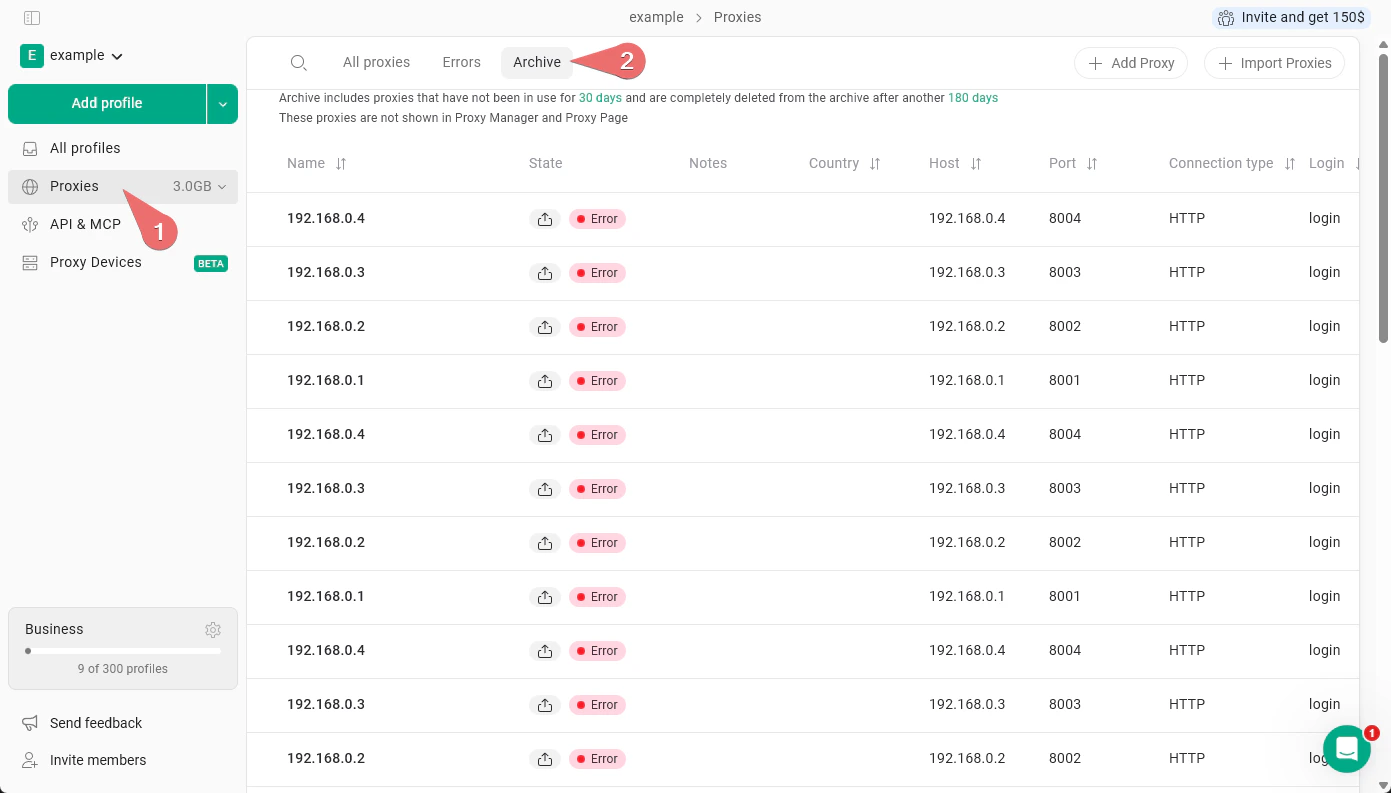The height and width of the screenshot is (793, 1391).
Task: Open the API & MCP page
Action: (85, 224)
